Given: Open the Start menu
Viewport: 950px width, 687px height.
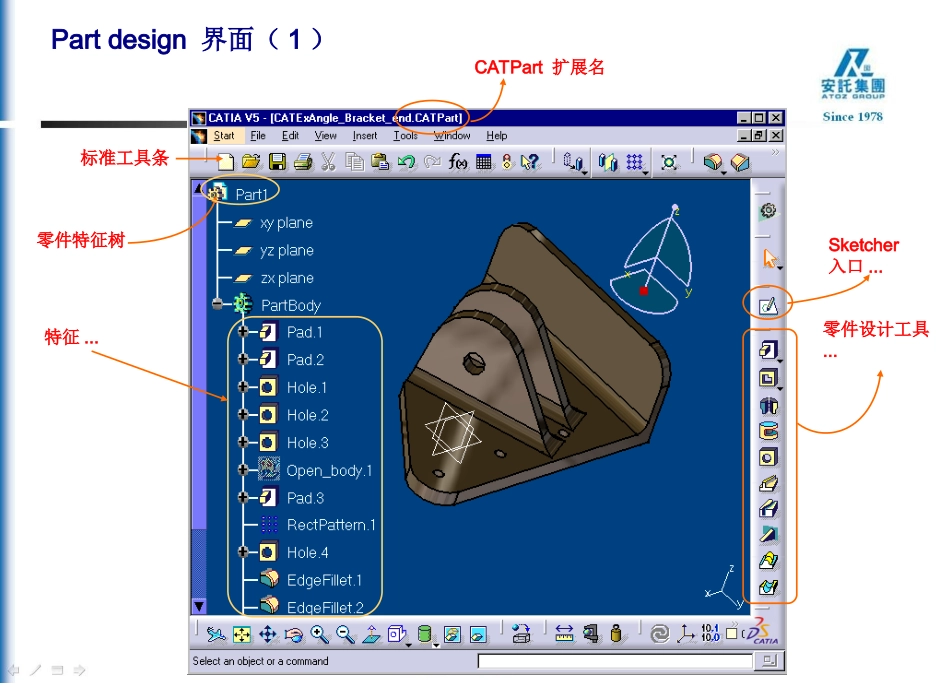Looking at the screenshot, I should pos(224,136).
